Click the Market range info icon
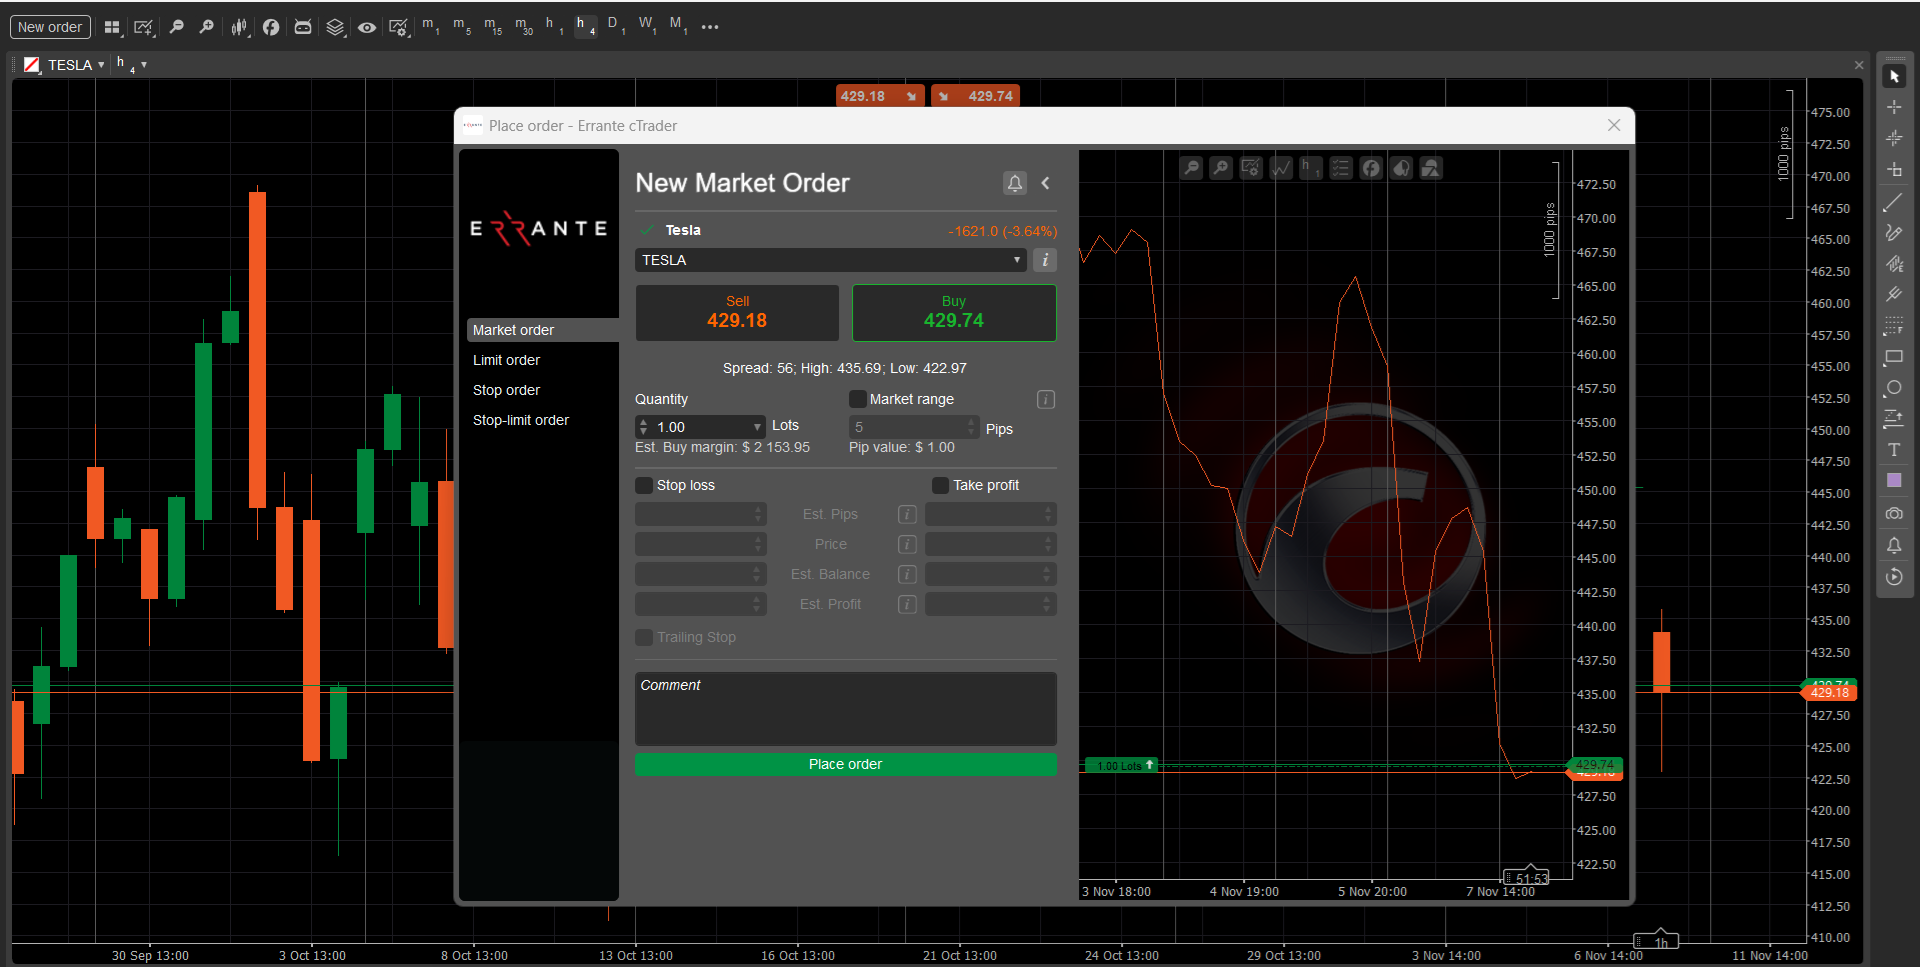 [x=1046, y=399]
